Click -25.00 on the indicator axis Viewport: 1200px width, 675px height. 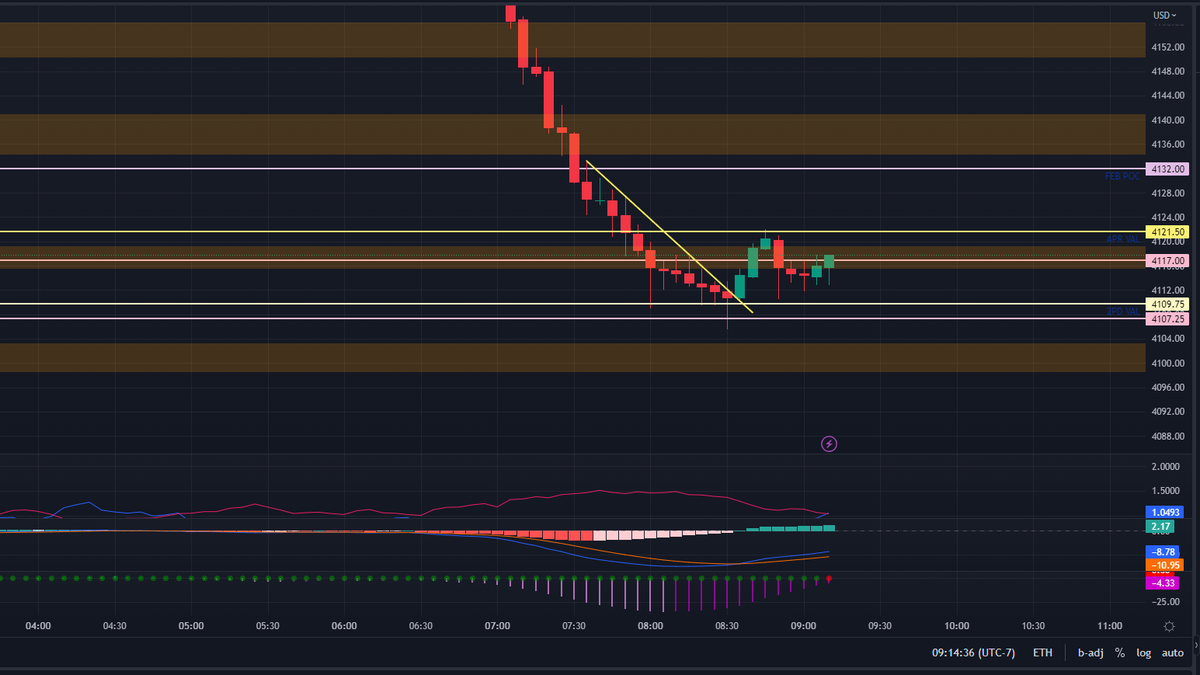(x=1166, y=601)
